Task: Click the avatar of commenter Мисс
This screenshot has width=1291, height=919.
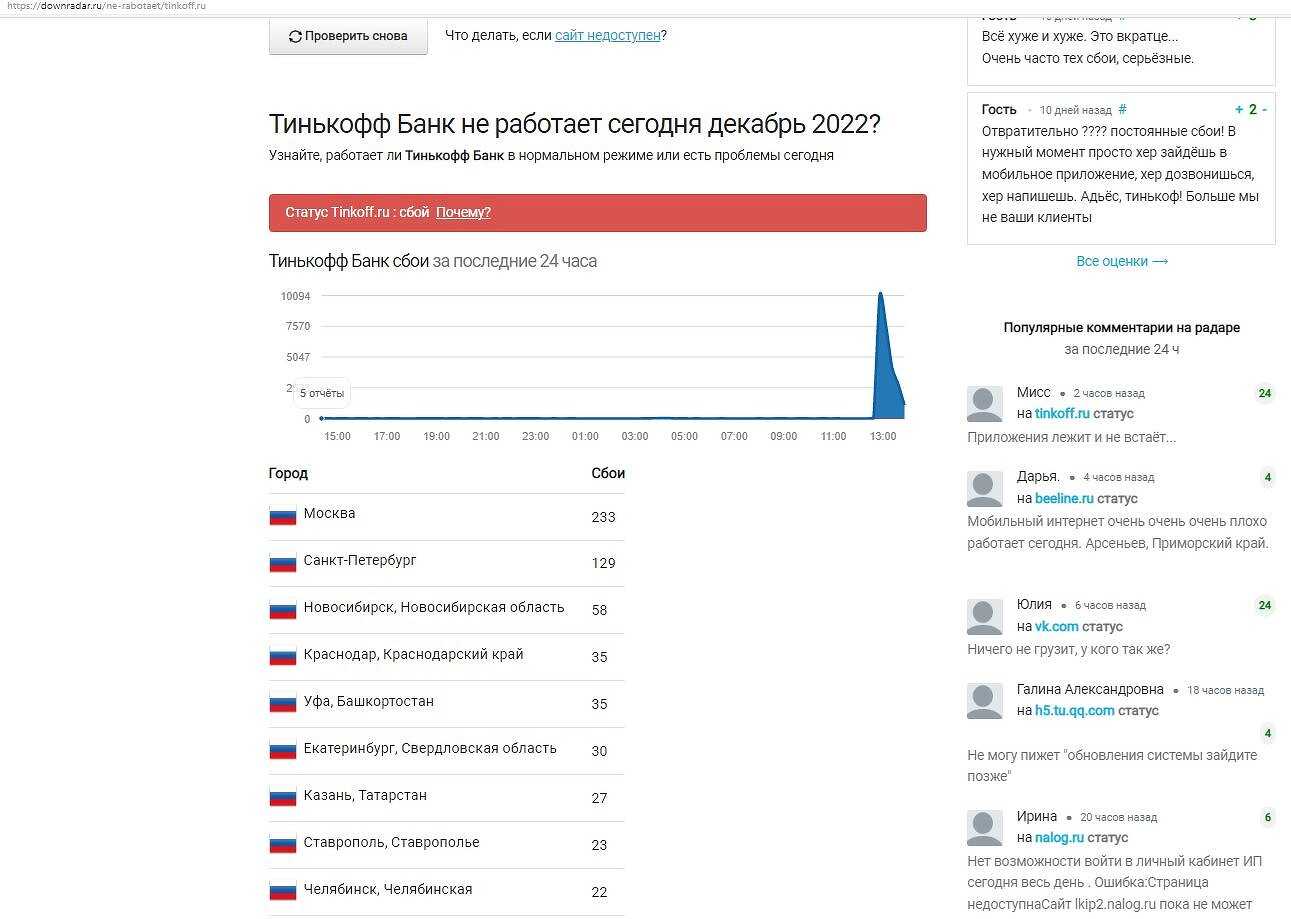Action: pyautogui.click(x=985, y=403)
